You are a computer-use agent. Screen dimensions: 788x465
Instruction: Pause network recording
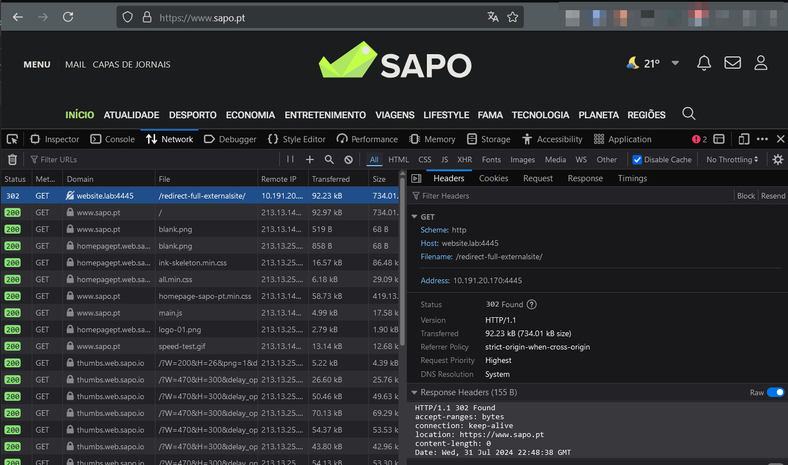(290, 159)
